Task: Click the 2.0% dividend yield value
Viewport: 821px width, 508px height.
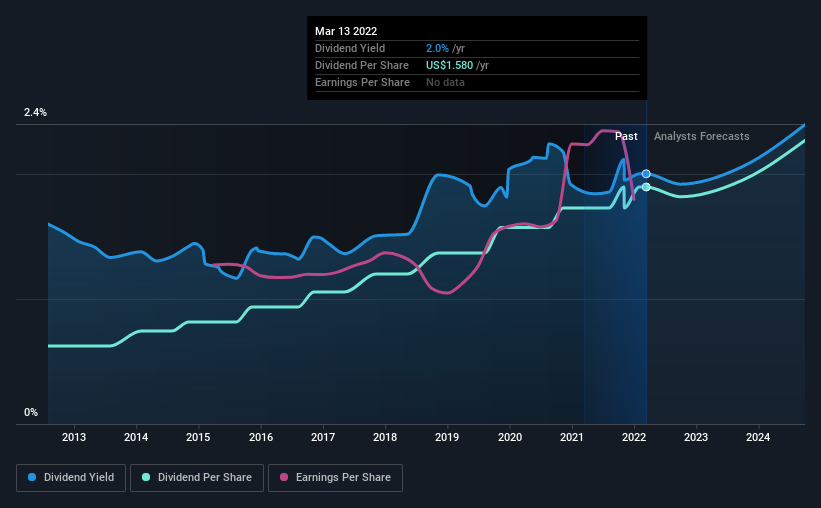Action: (437, 49)
